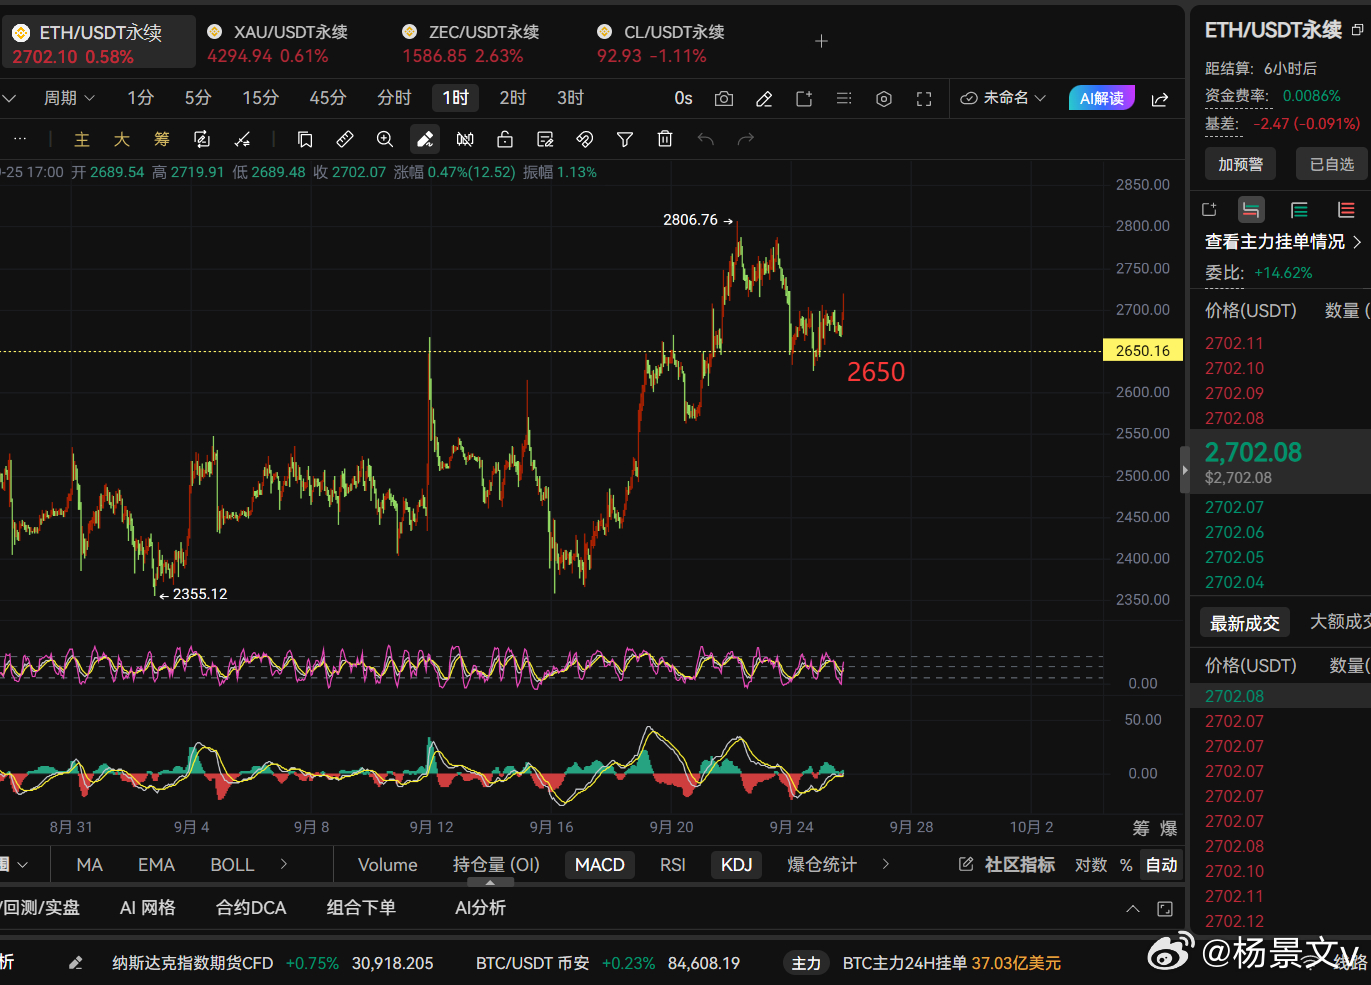The width and height of the screenshot is (1371, 985).
Task: Click the zoom-in magnifier tool
Action: pyautogui.click(x=385, y=139)
